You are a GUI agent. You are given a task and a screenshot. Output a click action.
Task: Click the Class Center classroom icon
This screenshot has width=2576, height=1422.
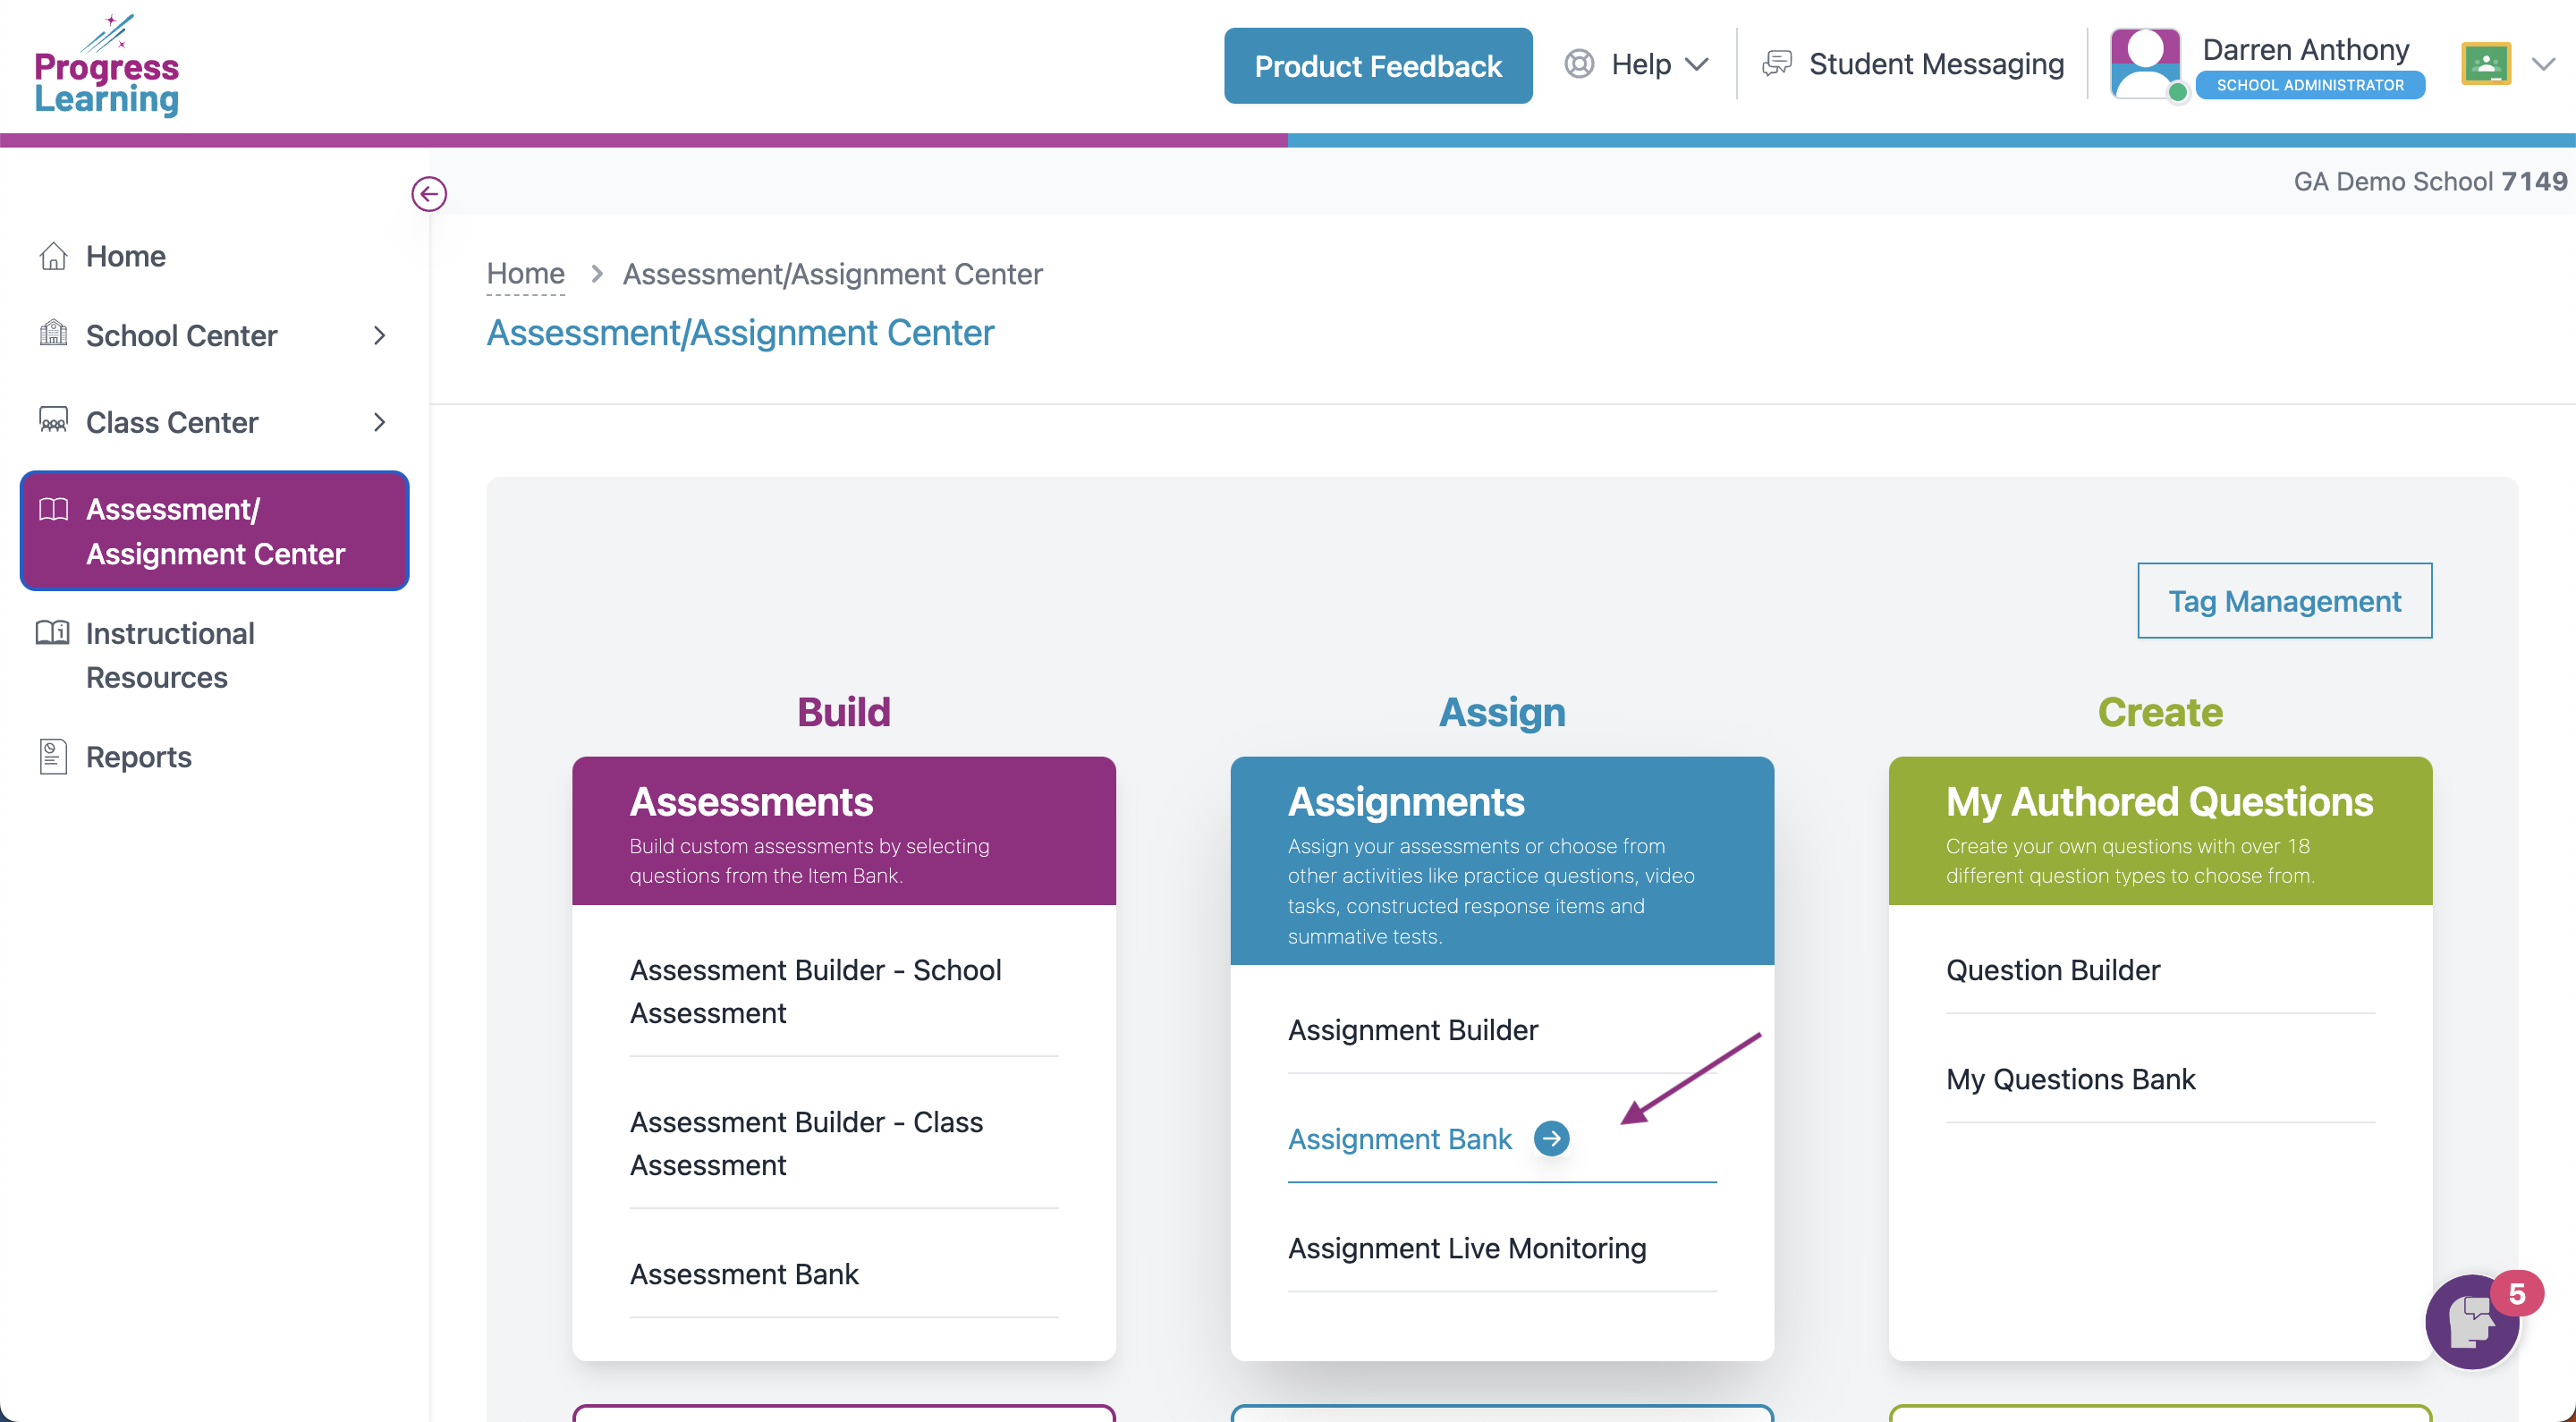[x=53, y=421]
